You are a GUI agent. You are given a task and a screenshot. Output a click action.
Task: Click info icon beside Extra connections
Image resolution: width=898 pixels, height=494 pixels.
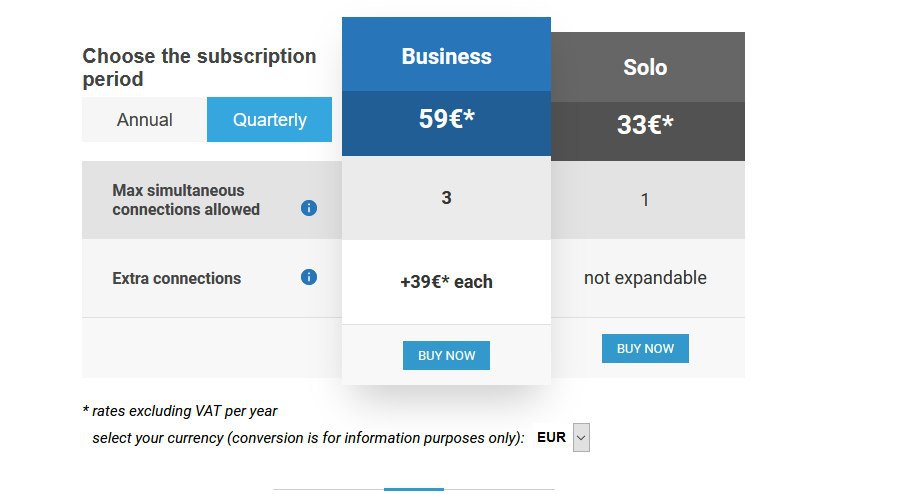click(309, 277)
